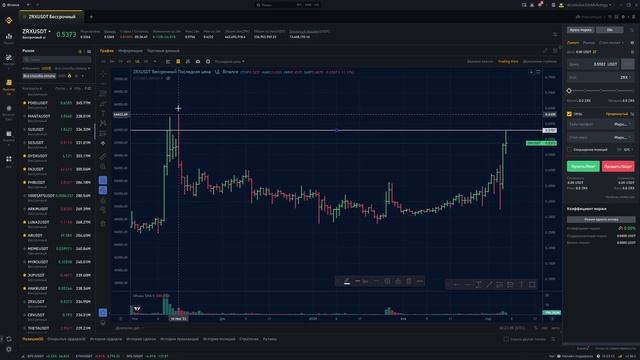Switch to the Информация tab above the chart
Image resolution: width=640 pixels, height=360 pixels.
click(x=130, y=51)
